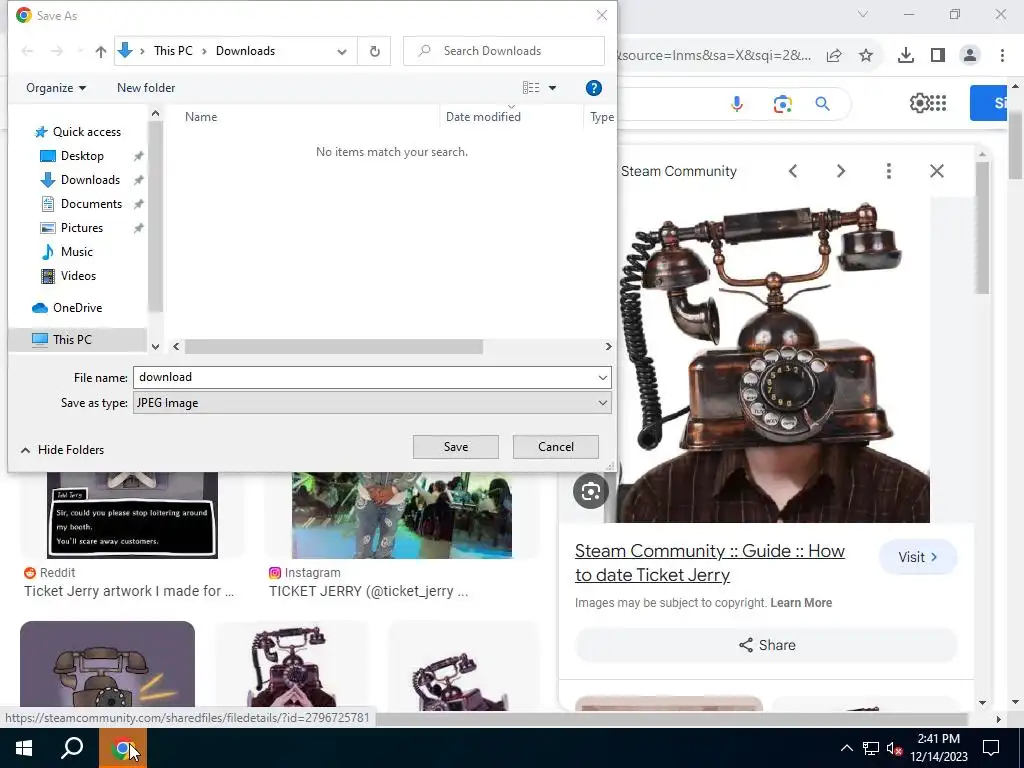This screenshot has height=768, width=1024.
Task: Open notification center icon
Action: (x=991, y=748)
